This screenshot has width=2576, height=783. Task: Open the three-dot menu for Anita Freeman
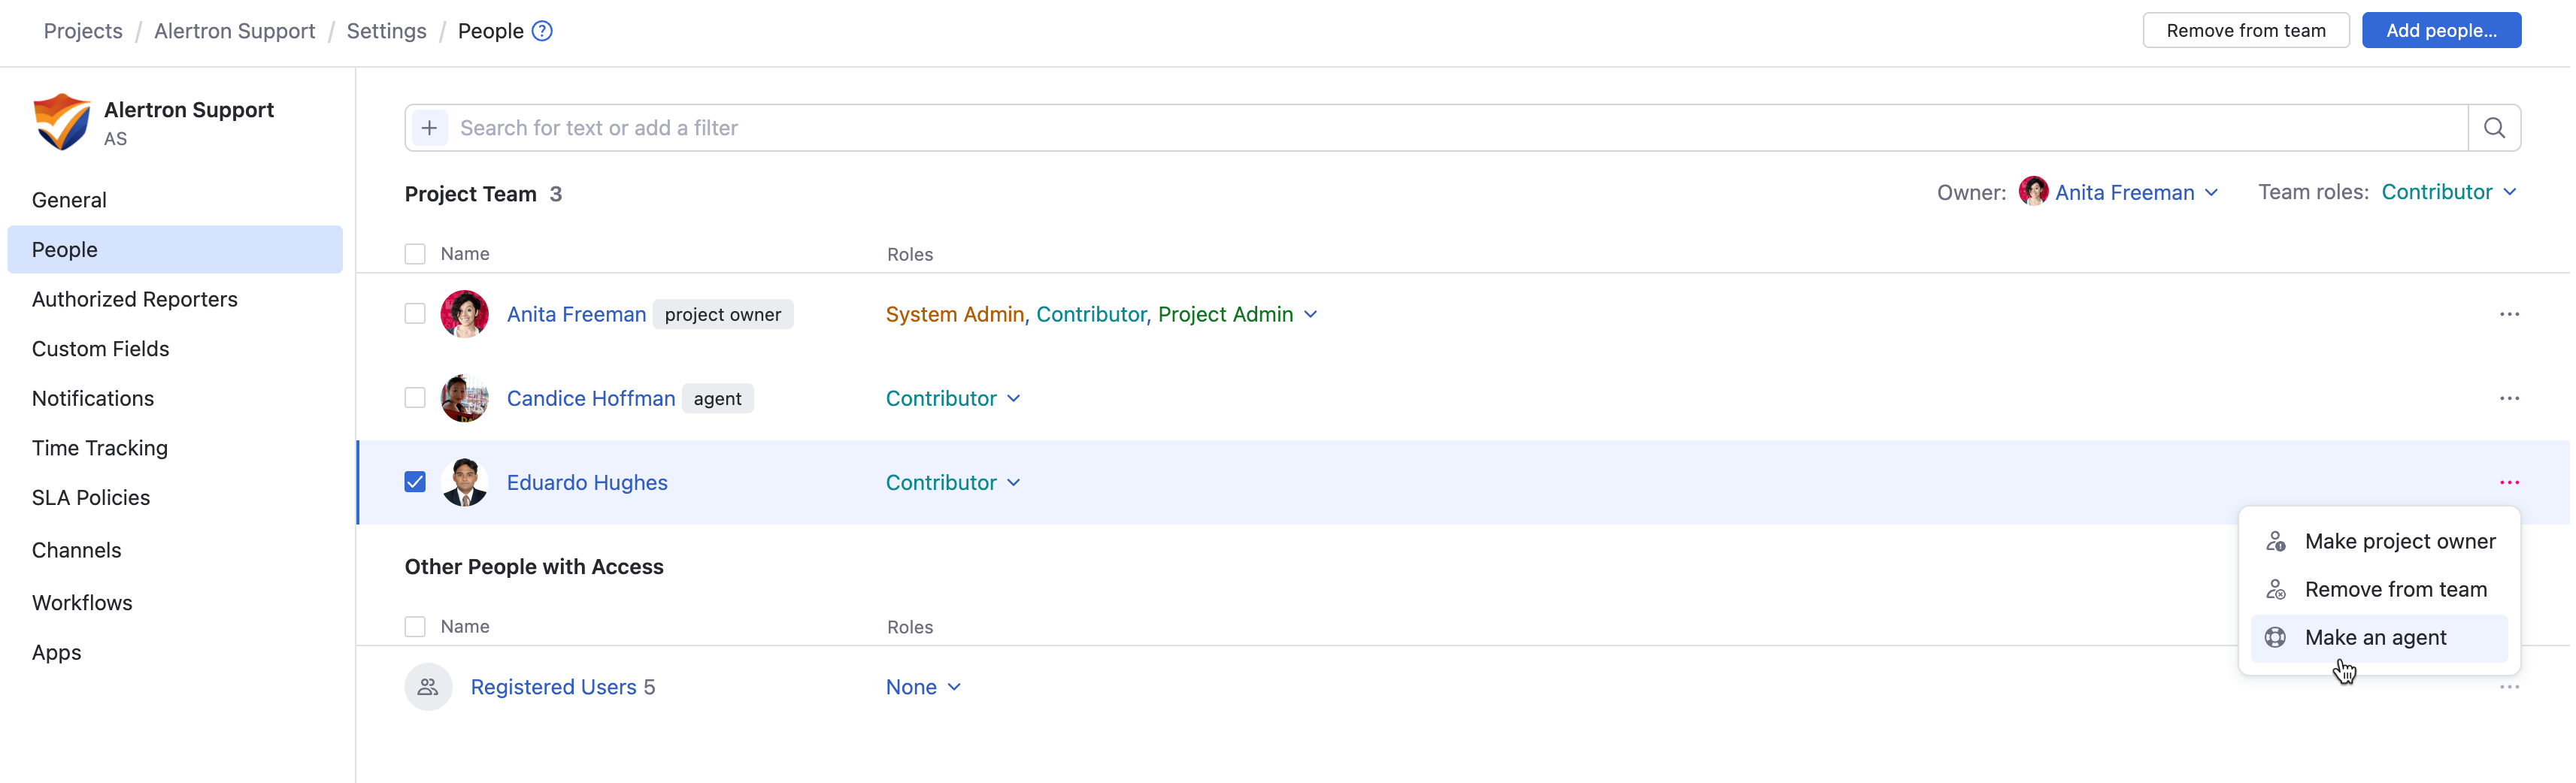click(x=2508, y=314)
